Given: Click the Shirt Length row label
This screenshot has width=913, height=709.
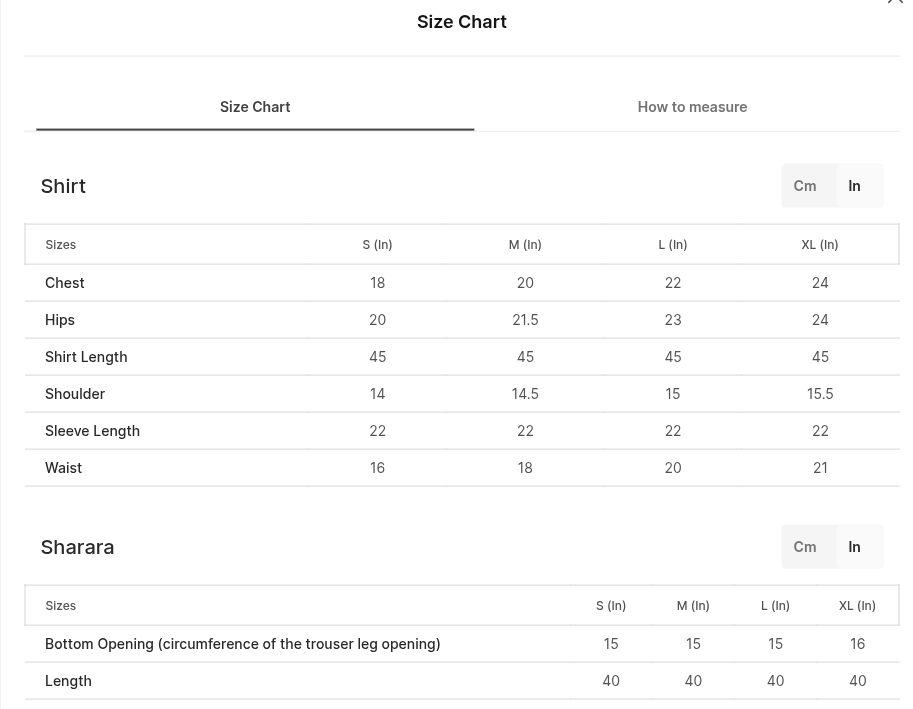Looking at the screenshot, I should (x=86, y=357).
